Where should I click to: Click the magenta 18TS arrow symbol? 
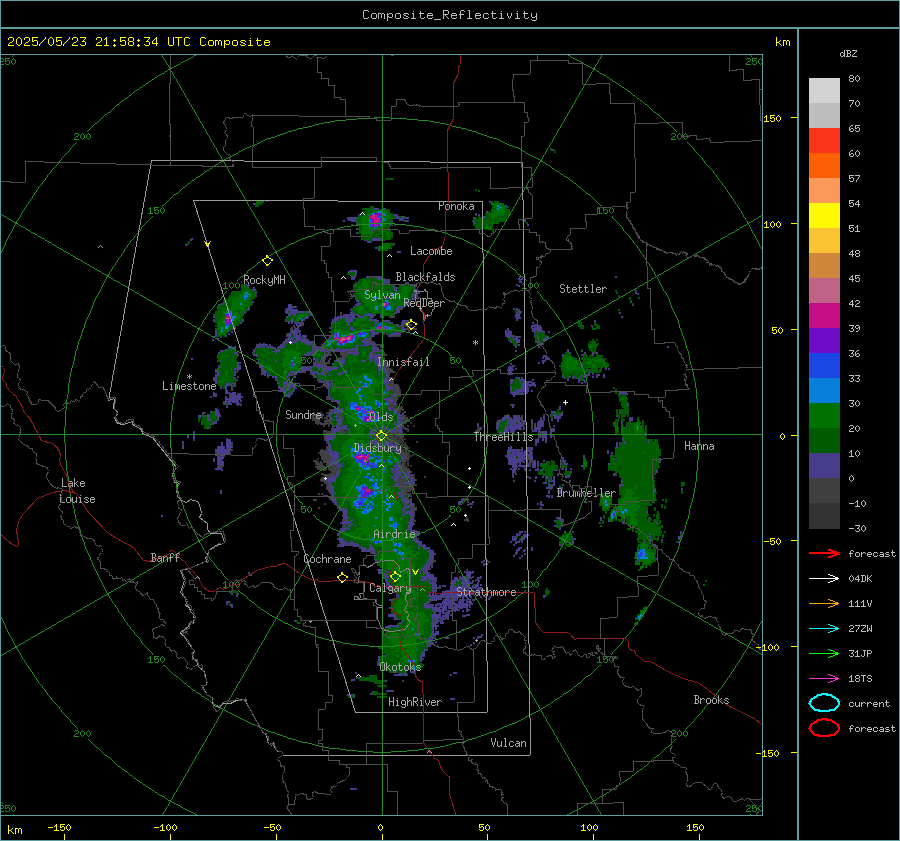(x=824, y=679)
